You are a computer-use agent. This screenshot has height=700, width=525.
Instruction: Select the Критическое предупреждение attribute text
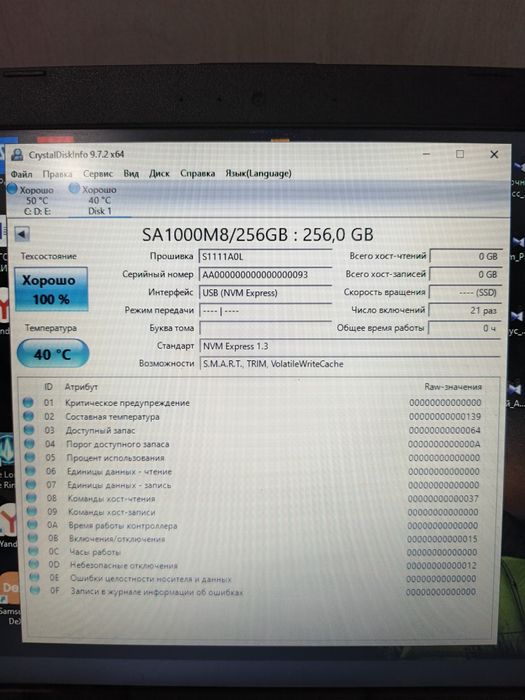[127, 403]
